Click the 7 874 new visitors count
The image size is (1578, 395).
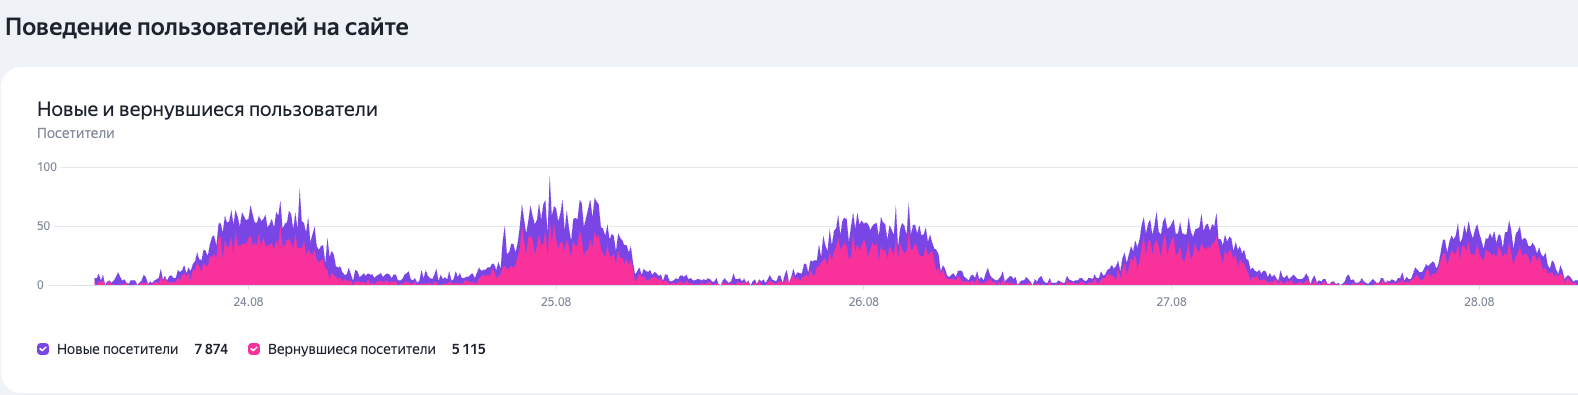click(211, 349)
